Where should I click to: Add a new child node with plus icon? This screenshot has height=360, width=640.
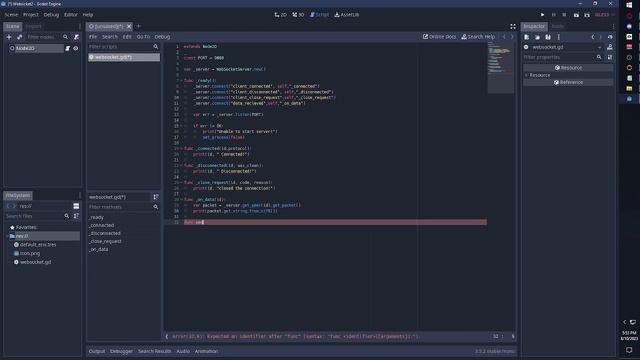tap(9, 37)
